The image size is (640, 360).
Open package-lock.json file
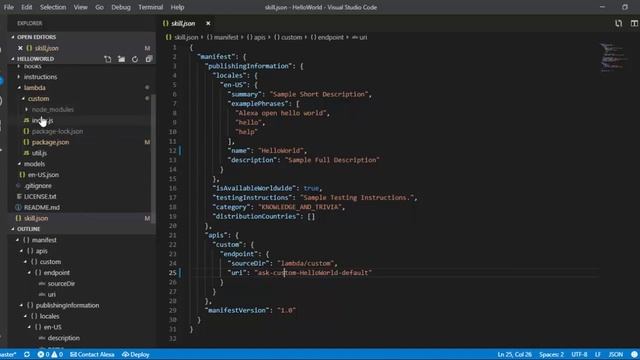(57, 131)
